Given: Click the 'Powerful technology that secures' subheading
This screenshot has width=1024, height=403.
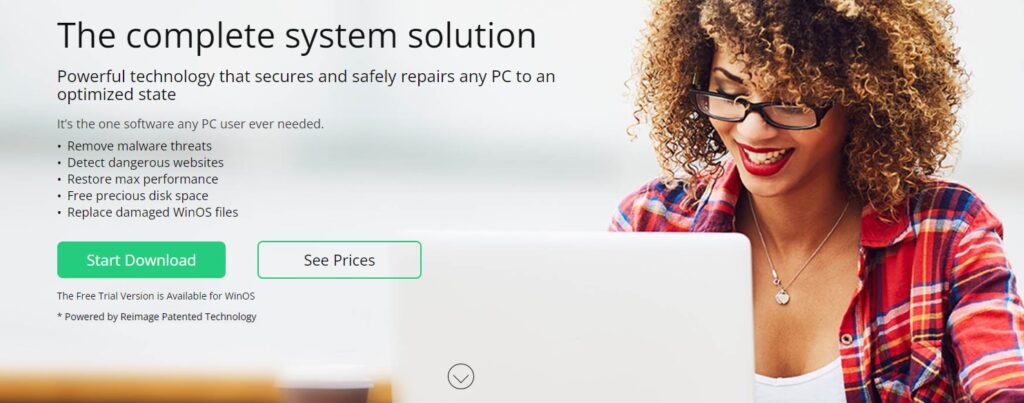Looking at the screenshot, I should pos(306,86).
